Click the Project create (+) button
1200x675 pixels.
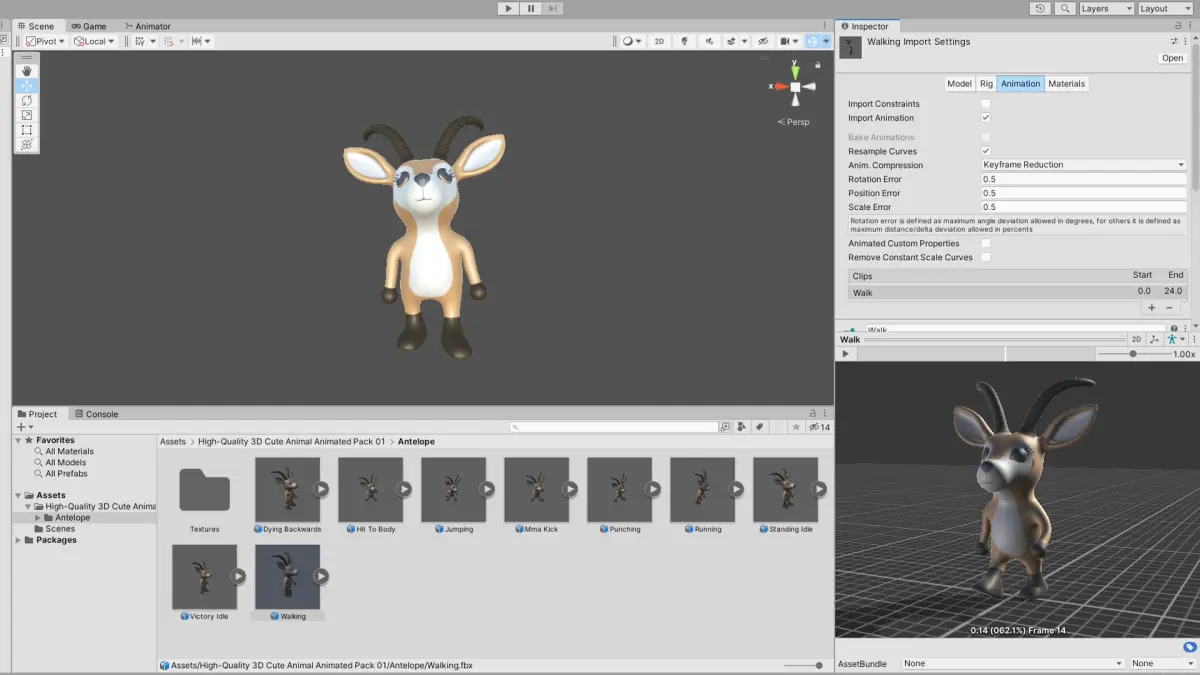point(25,427)
